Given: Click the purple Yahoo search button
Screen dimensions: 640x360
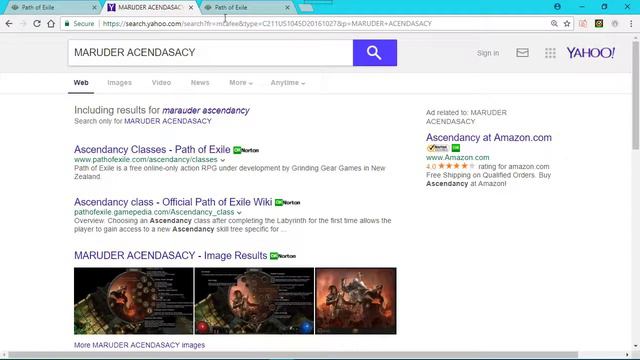Looking at the screenshot, I should pyautogui.click(x=375, y=53).
